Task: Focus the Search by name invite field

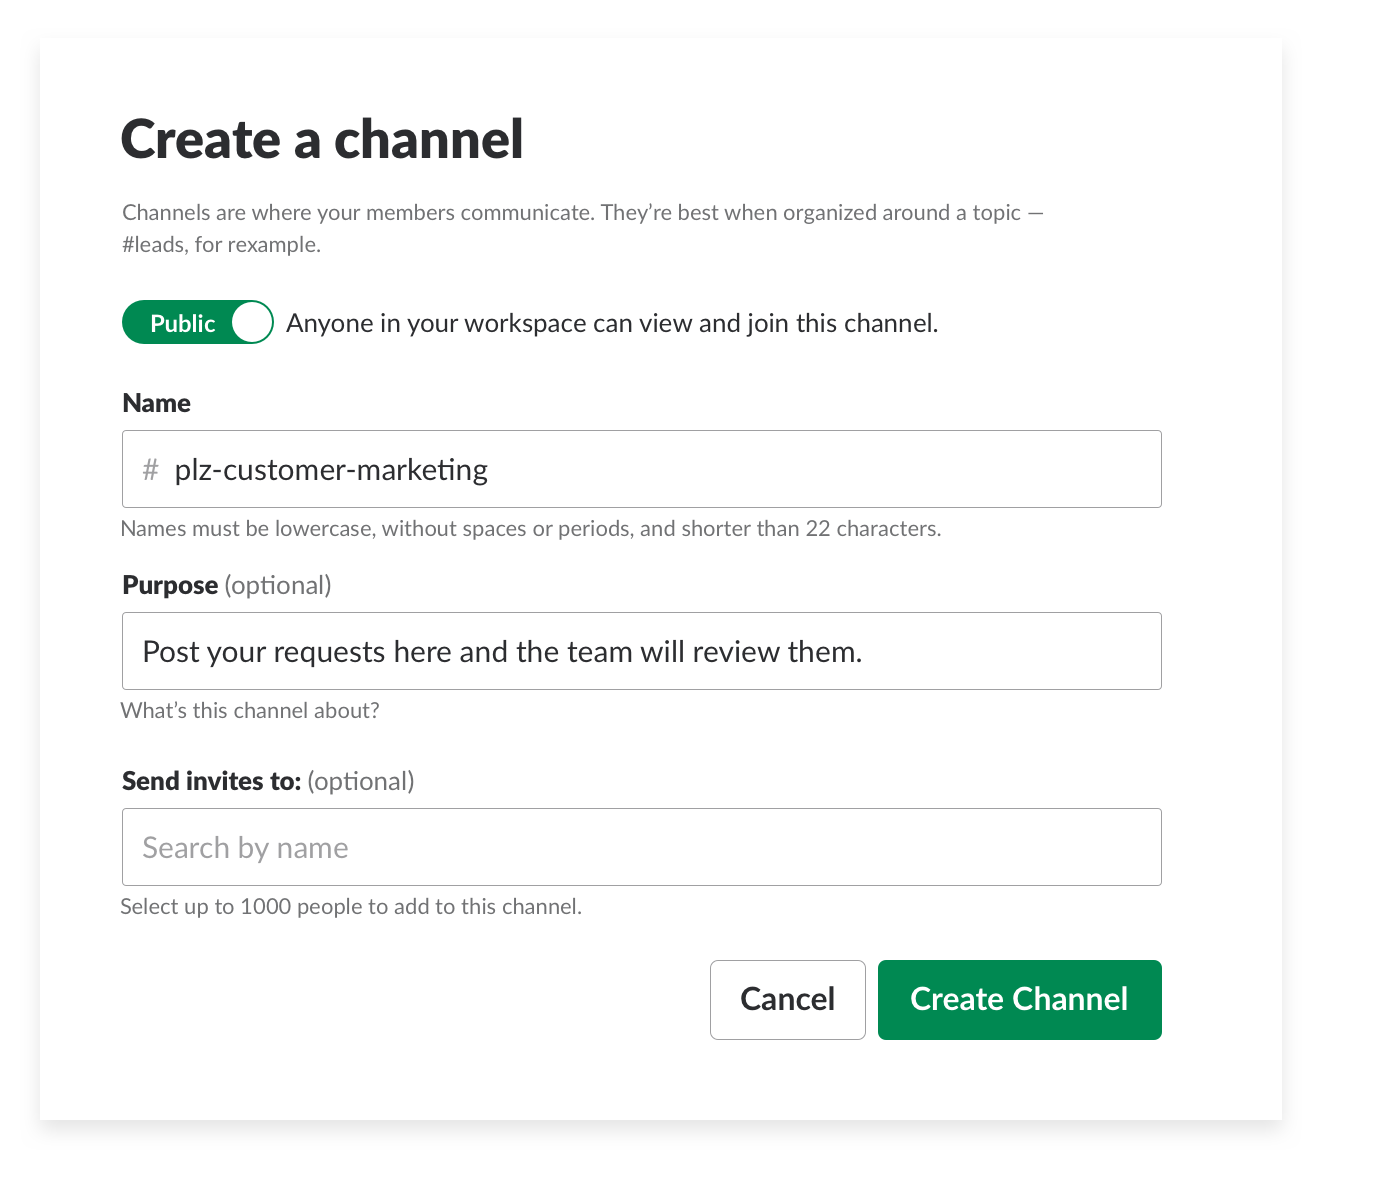Action: pyautogui.click(x=640, y=847)
